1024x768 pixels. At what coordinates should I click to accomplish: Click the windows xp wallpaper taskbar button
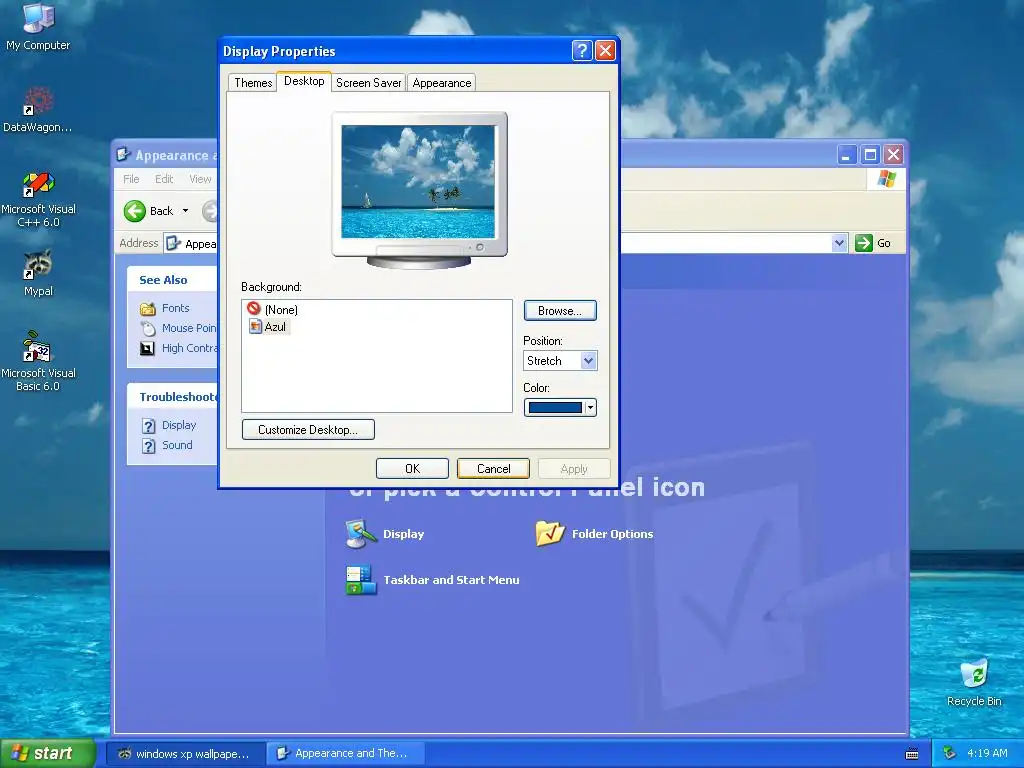pyautogui.click(x=185, y=754)
